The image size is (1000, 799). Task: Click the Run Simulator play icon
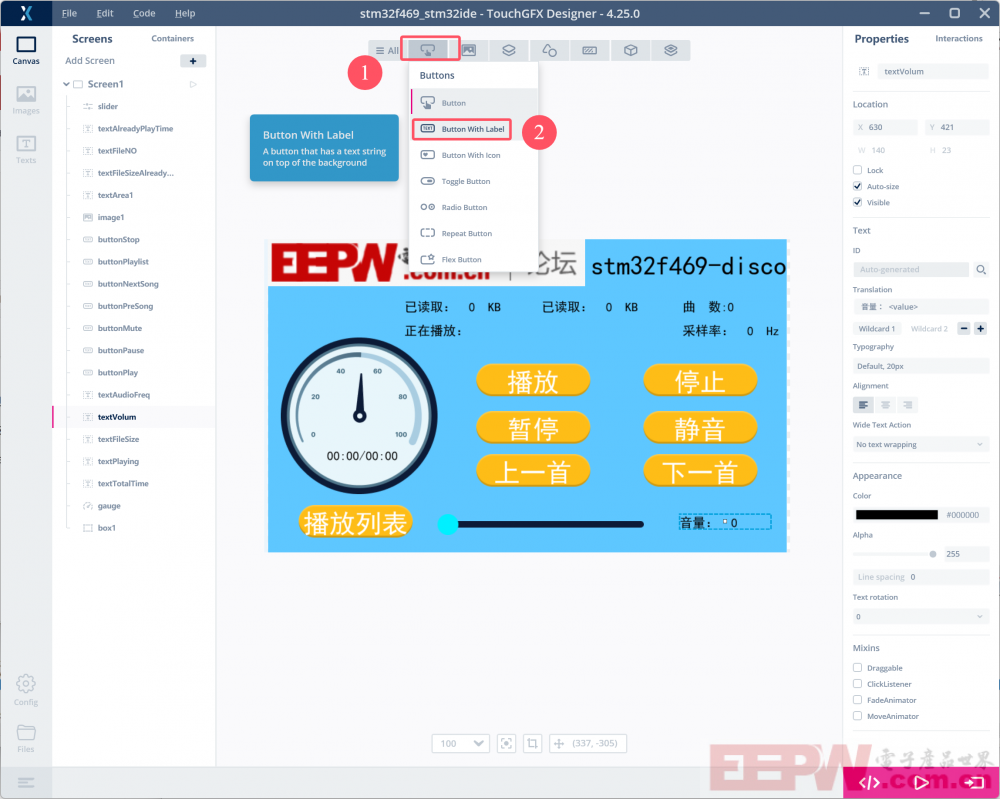[921, 782]
